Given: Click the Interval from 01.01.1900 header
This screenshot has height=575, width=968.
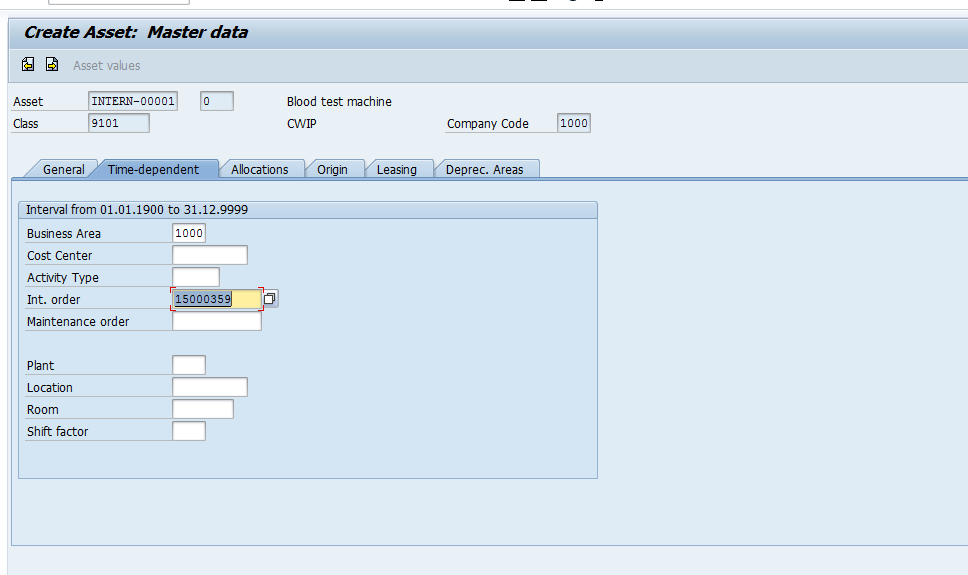Looking at the screenshot, I should pyautogui.click(x=136, y=209).
